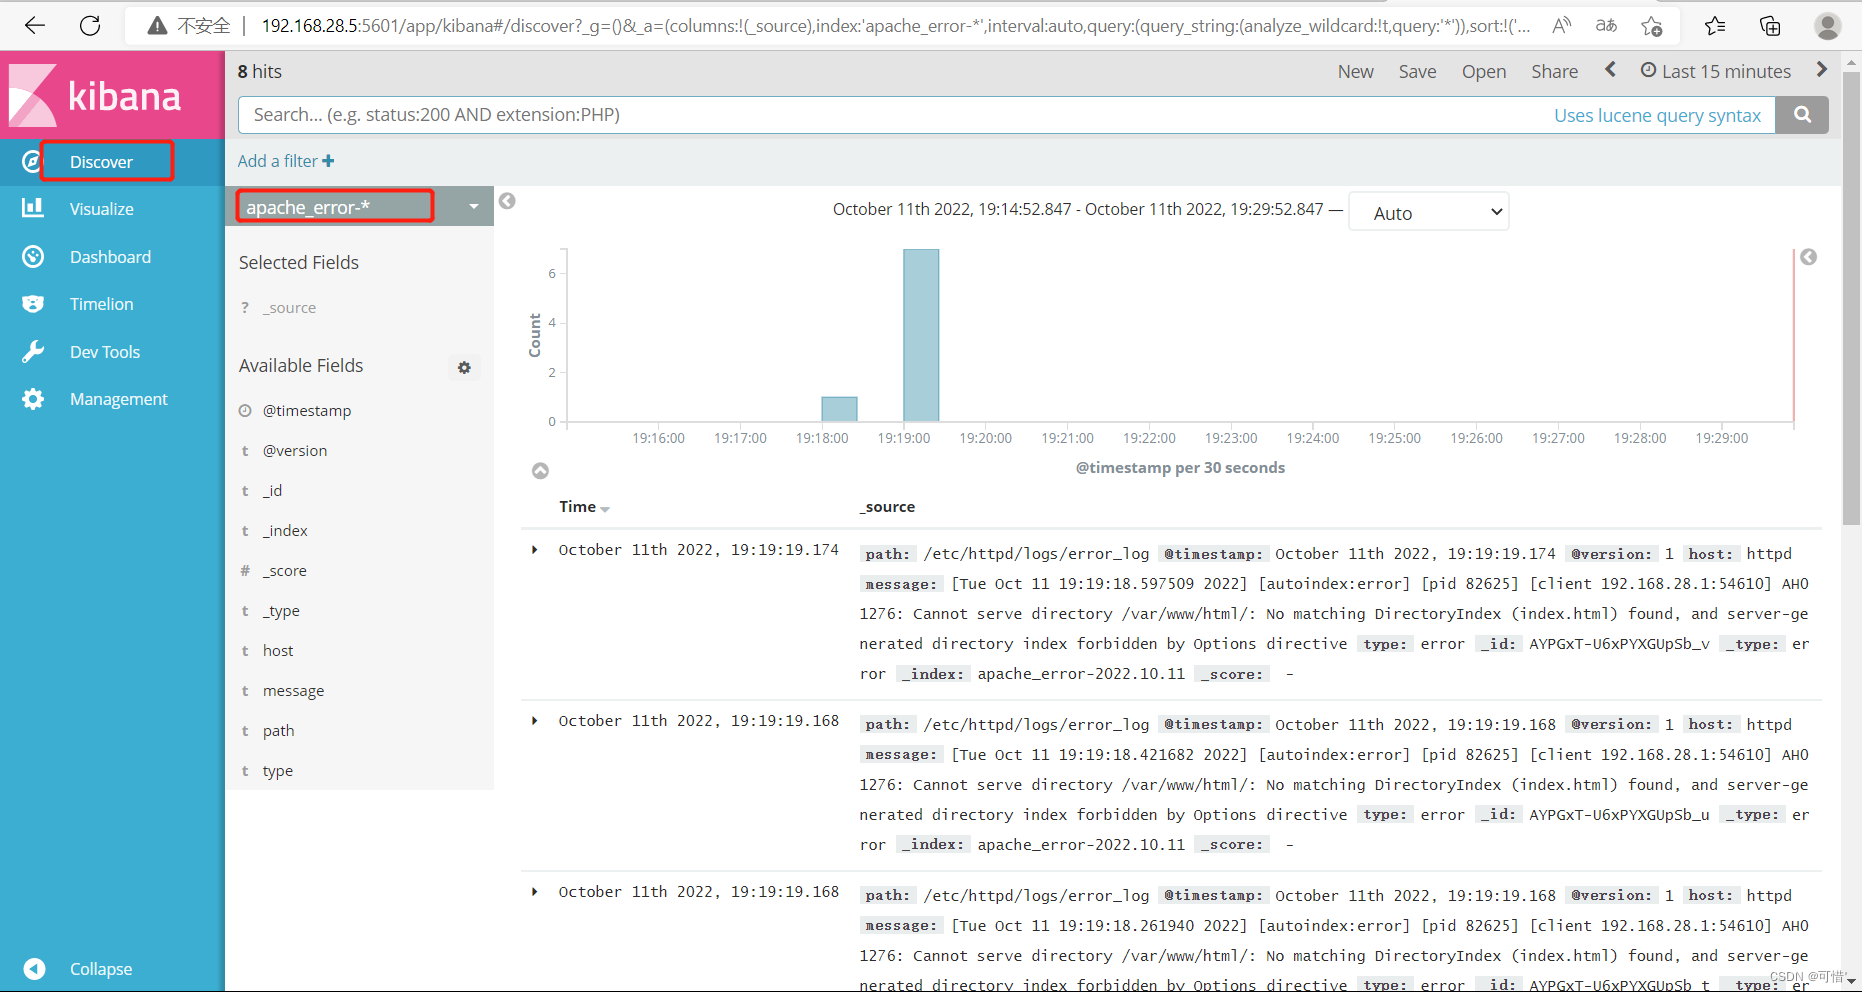Run search with the magnifier button
The width and height of the screenshot is (1862, 992).
[1802, 115]
